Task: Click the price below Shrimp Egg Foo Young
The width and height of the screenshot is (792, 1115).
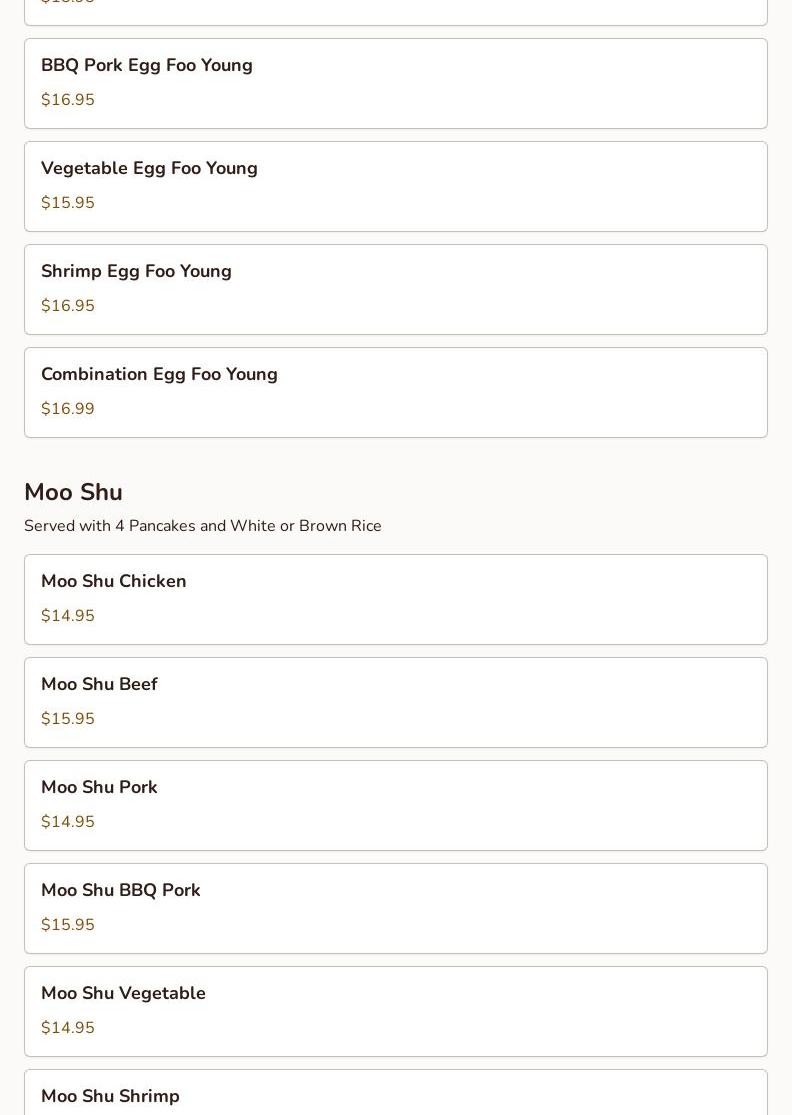Action: [68, 306]
